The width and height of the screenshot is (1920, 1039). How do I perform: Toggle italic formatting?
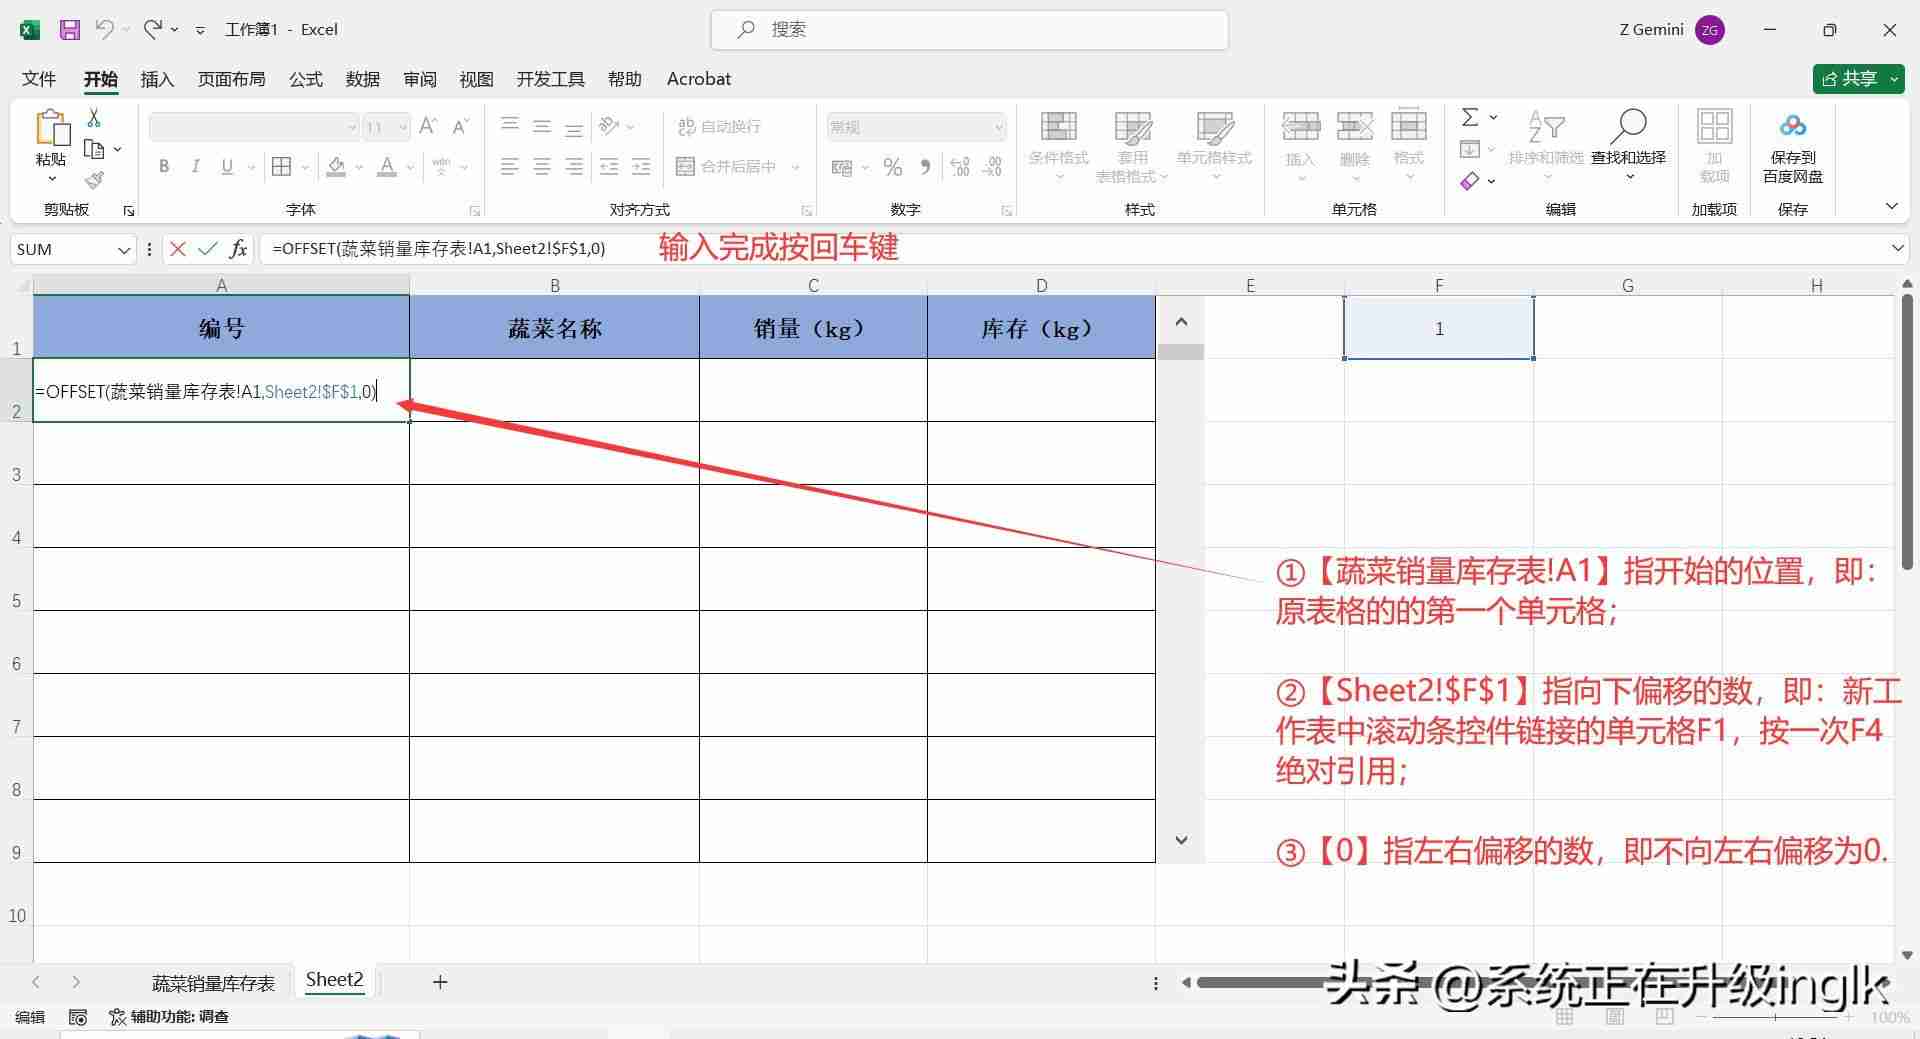coord(196,167)
